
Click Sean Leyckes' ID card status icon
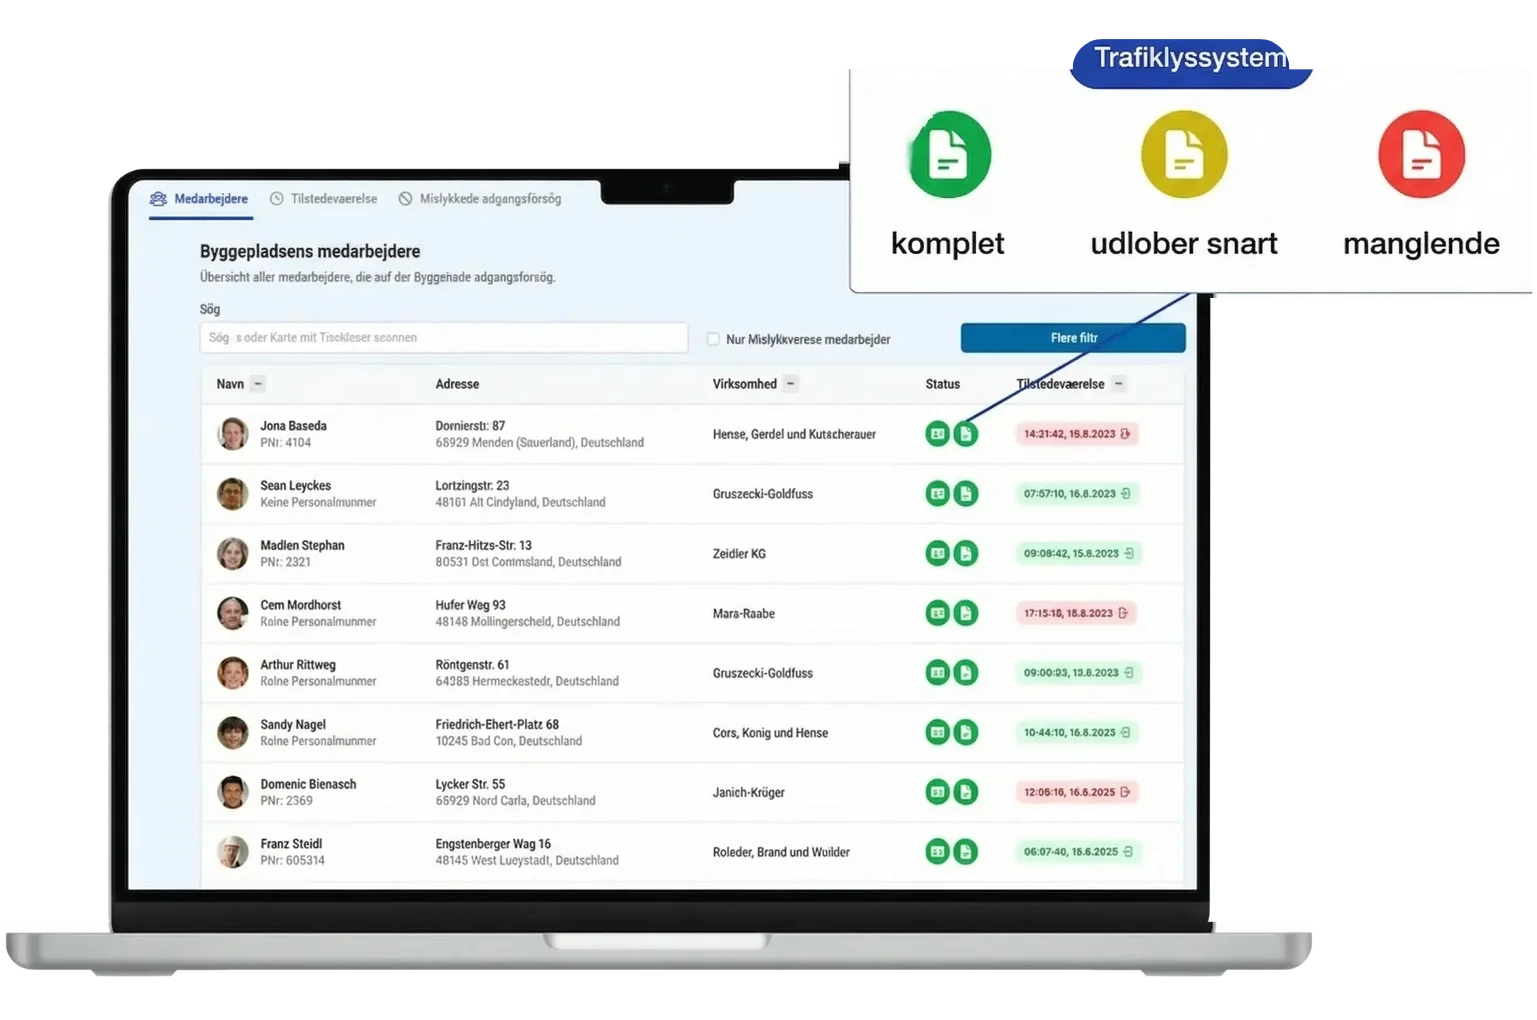tap(937, 494)
